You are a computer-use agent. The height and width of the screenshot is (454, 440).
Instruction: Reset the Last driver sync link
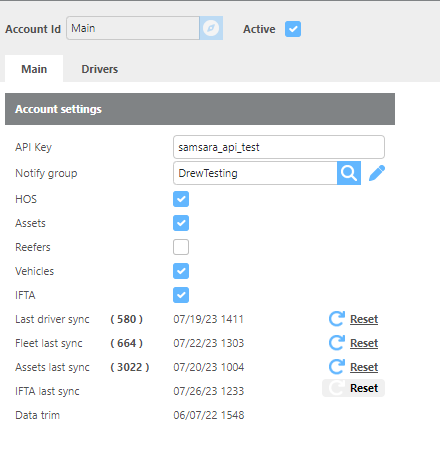[x=364, y=319]
